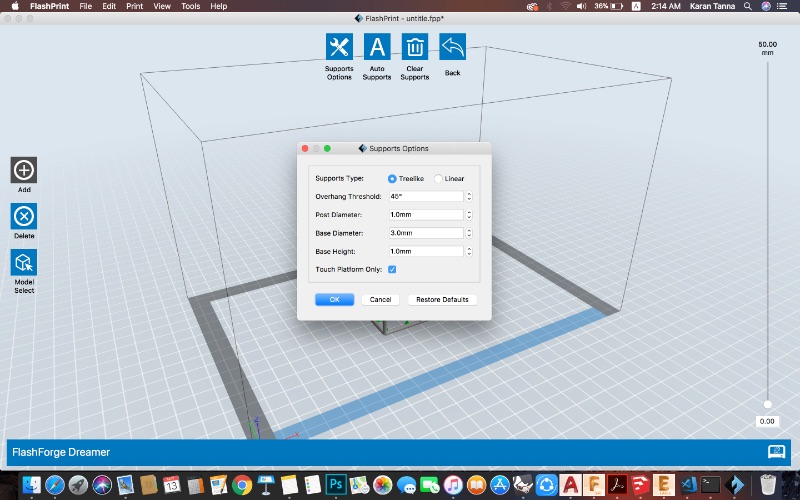The width and height of the screenshot is (800, 500).
Task: Click the Auto Supports icon
Action: [377, 47]
